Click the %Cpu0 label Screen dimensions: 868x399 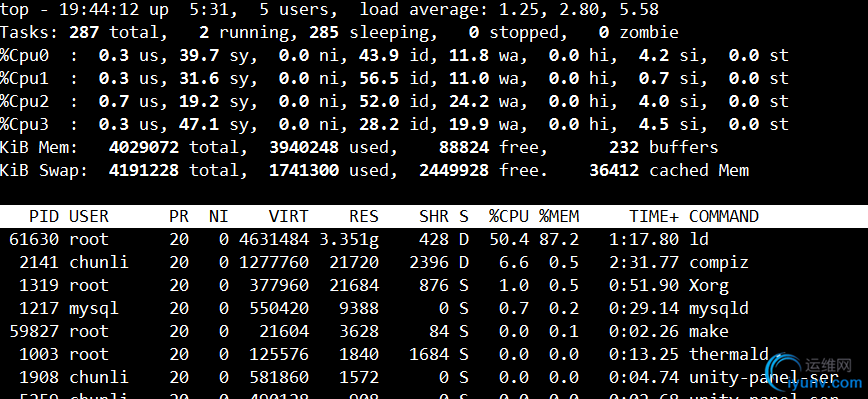coord(24,55)
